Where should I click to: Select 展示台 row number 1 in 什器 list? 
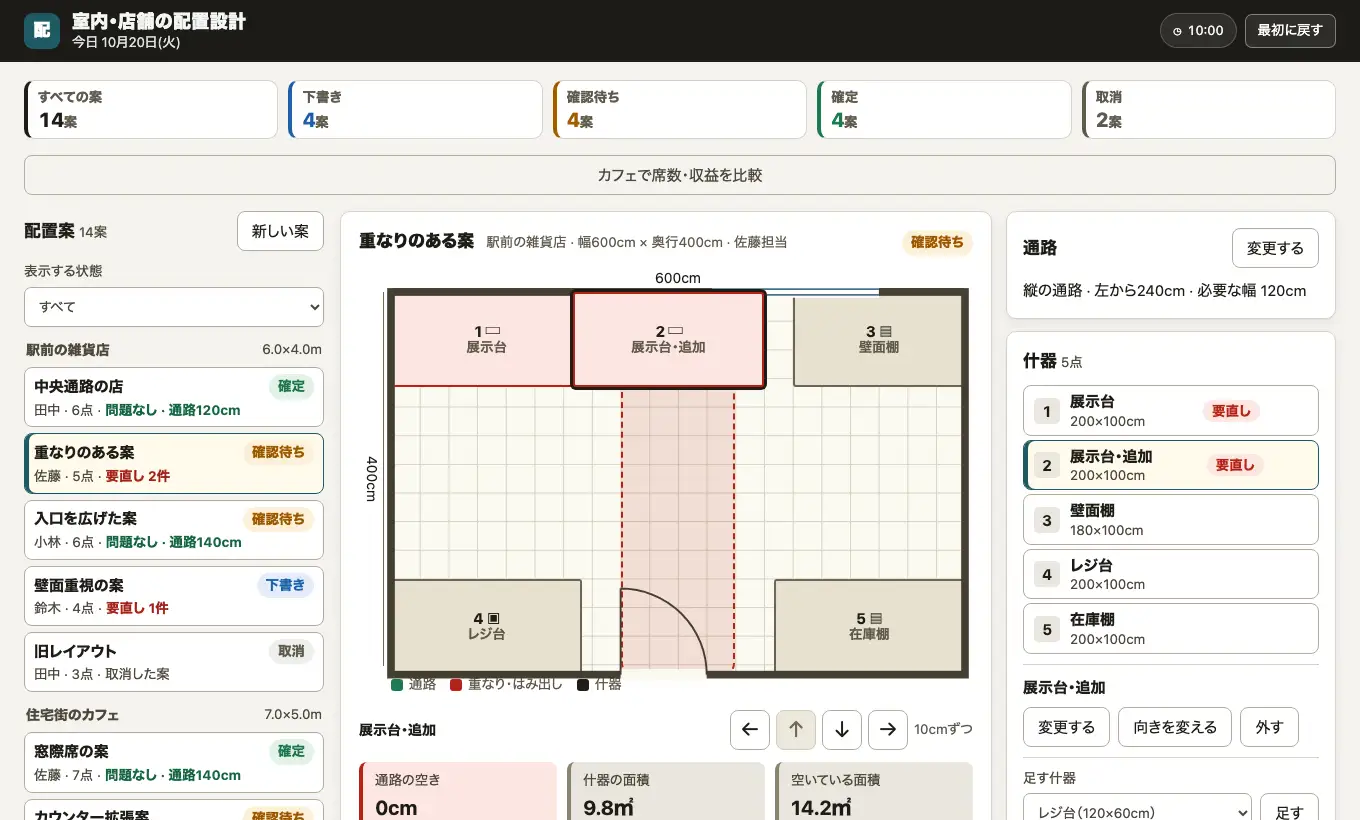pos(1171,411)
